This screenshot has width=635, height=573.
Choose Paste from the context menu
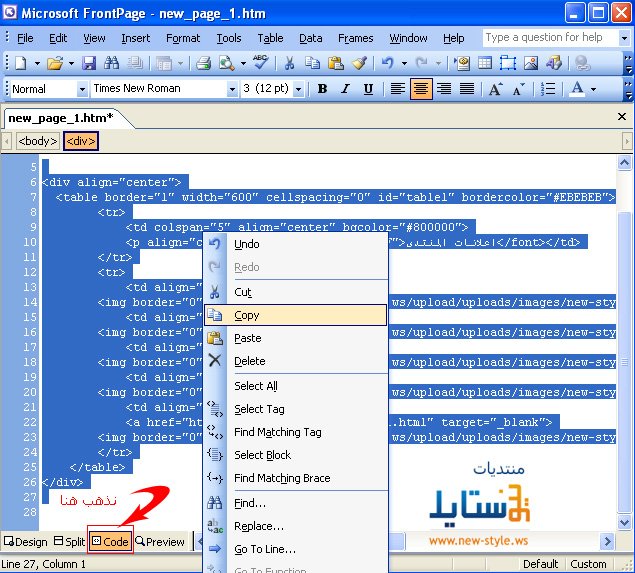[295, 338]
